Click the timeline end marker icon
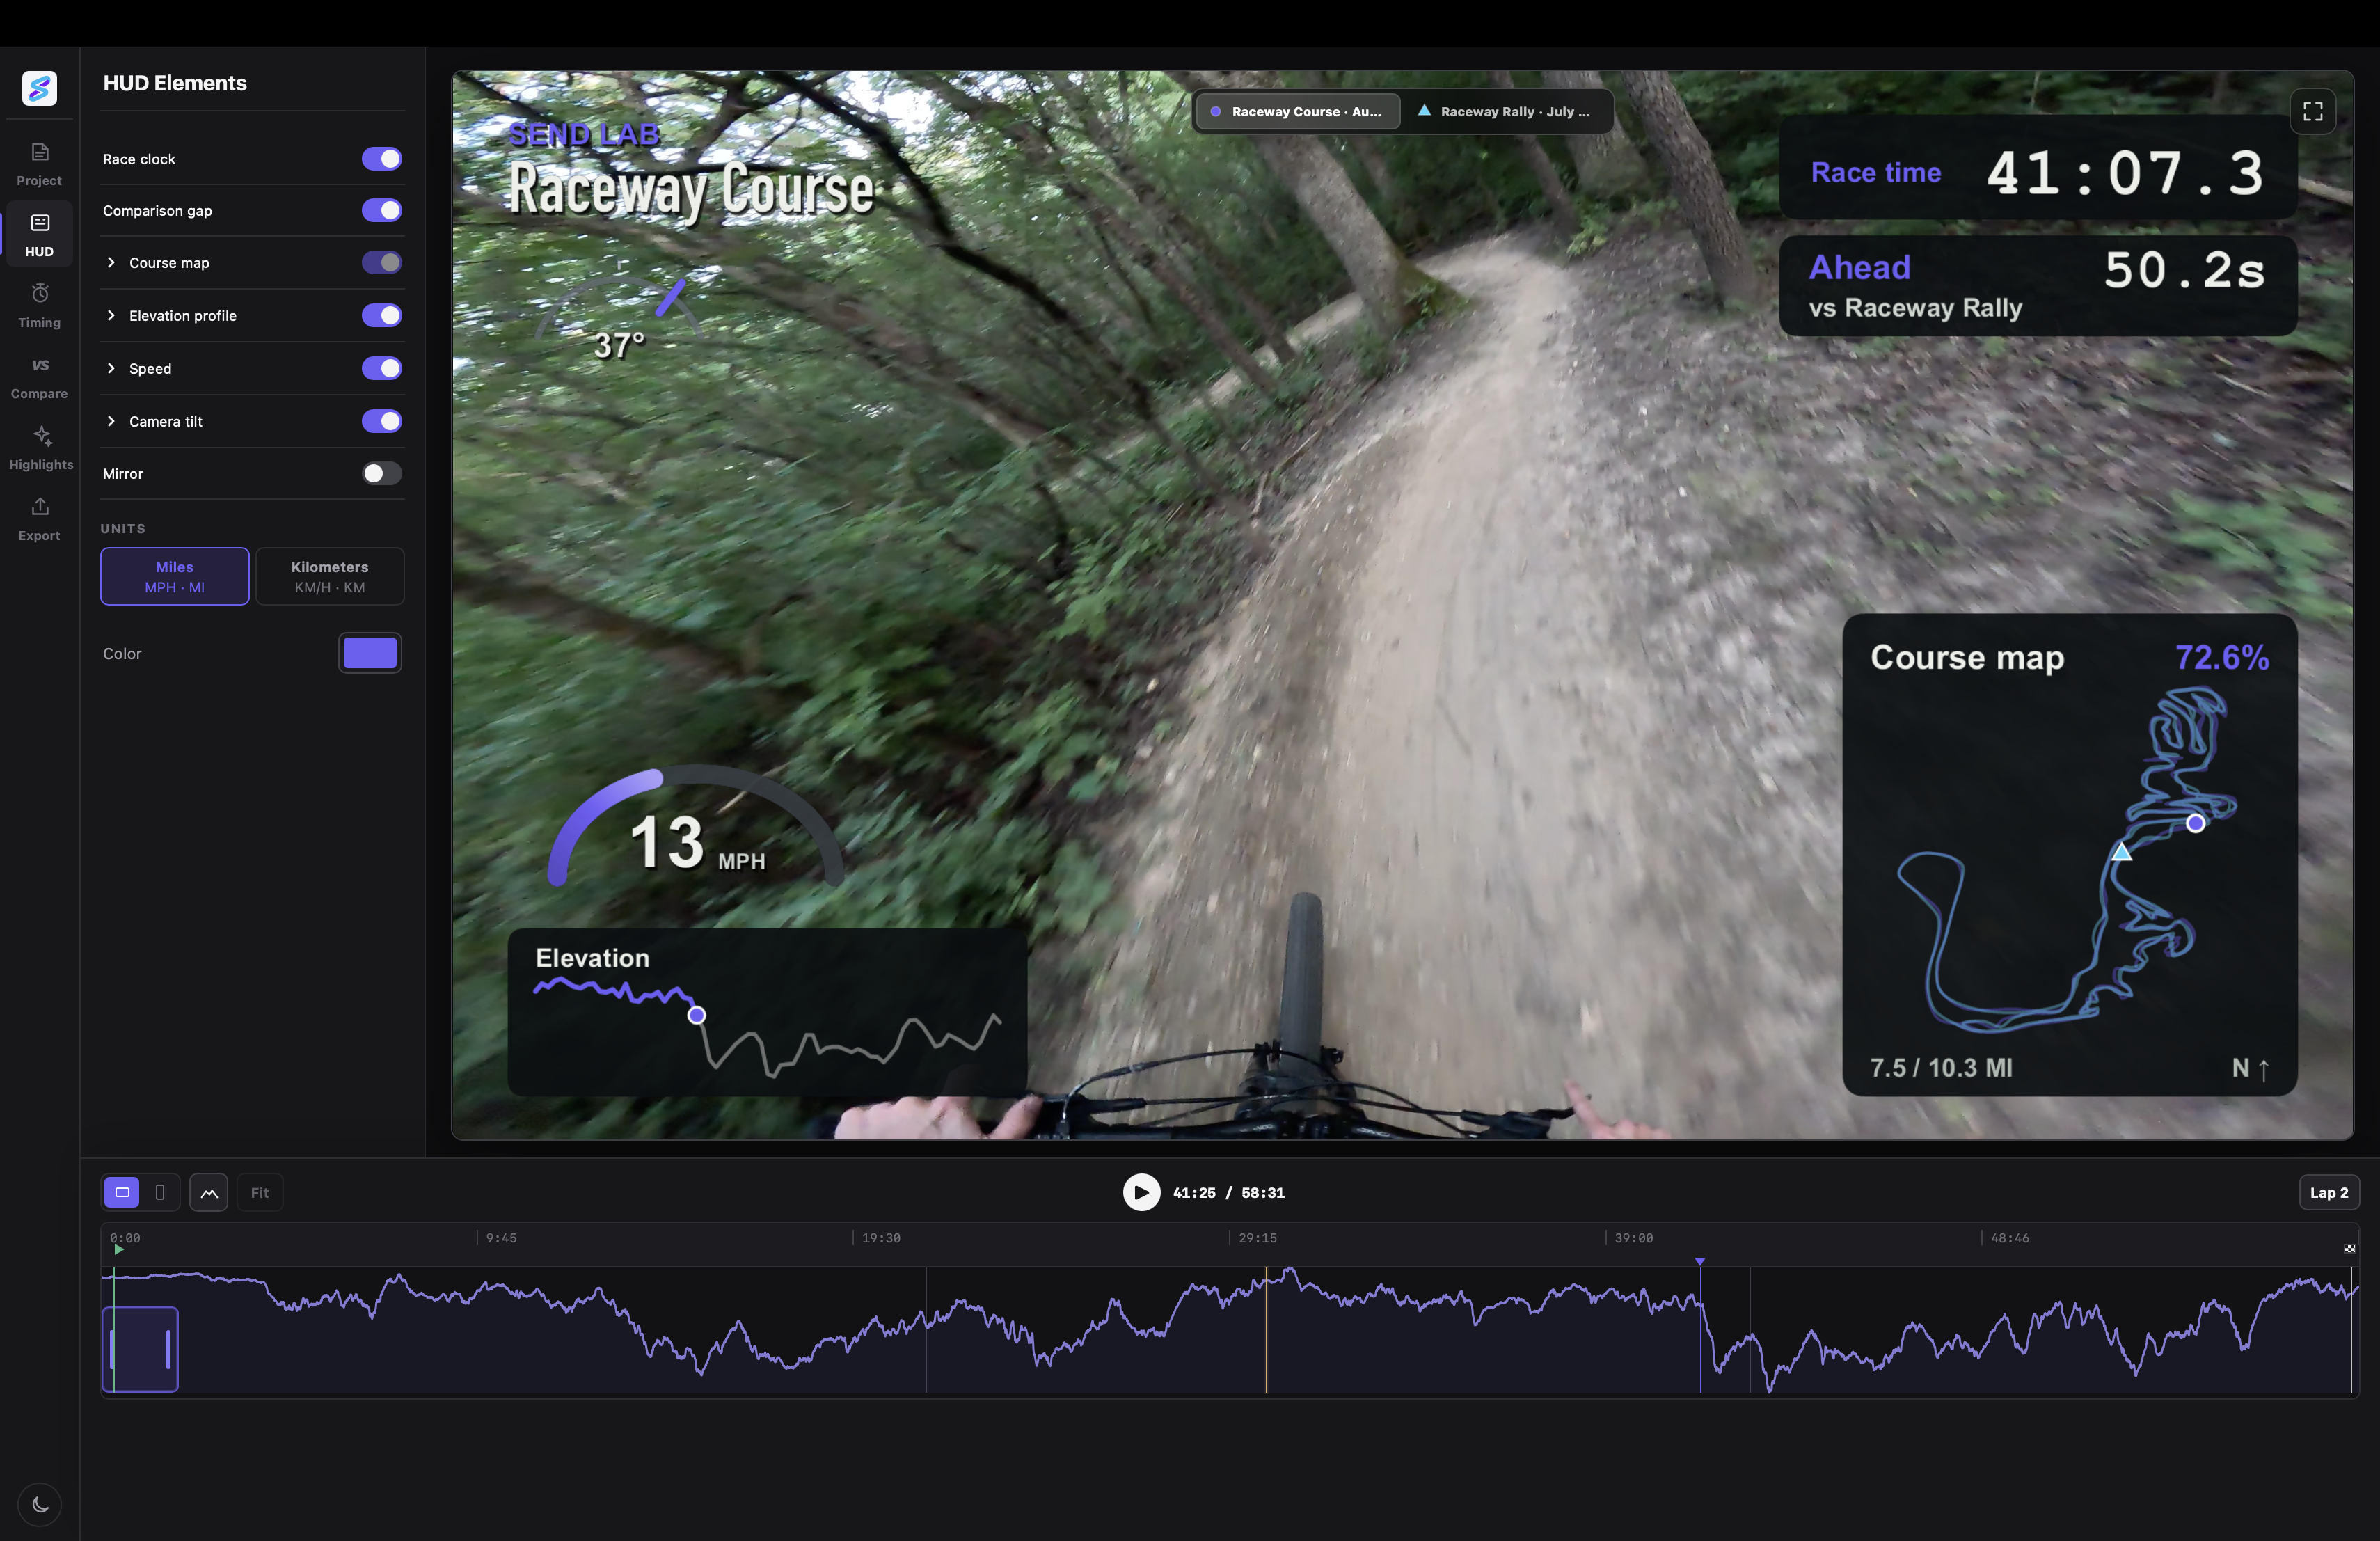This screenshot has width=2380, height=1541. [2350, 1248]
